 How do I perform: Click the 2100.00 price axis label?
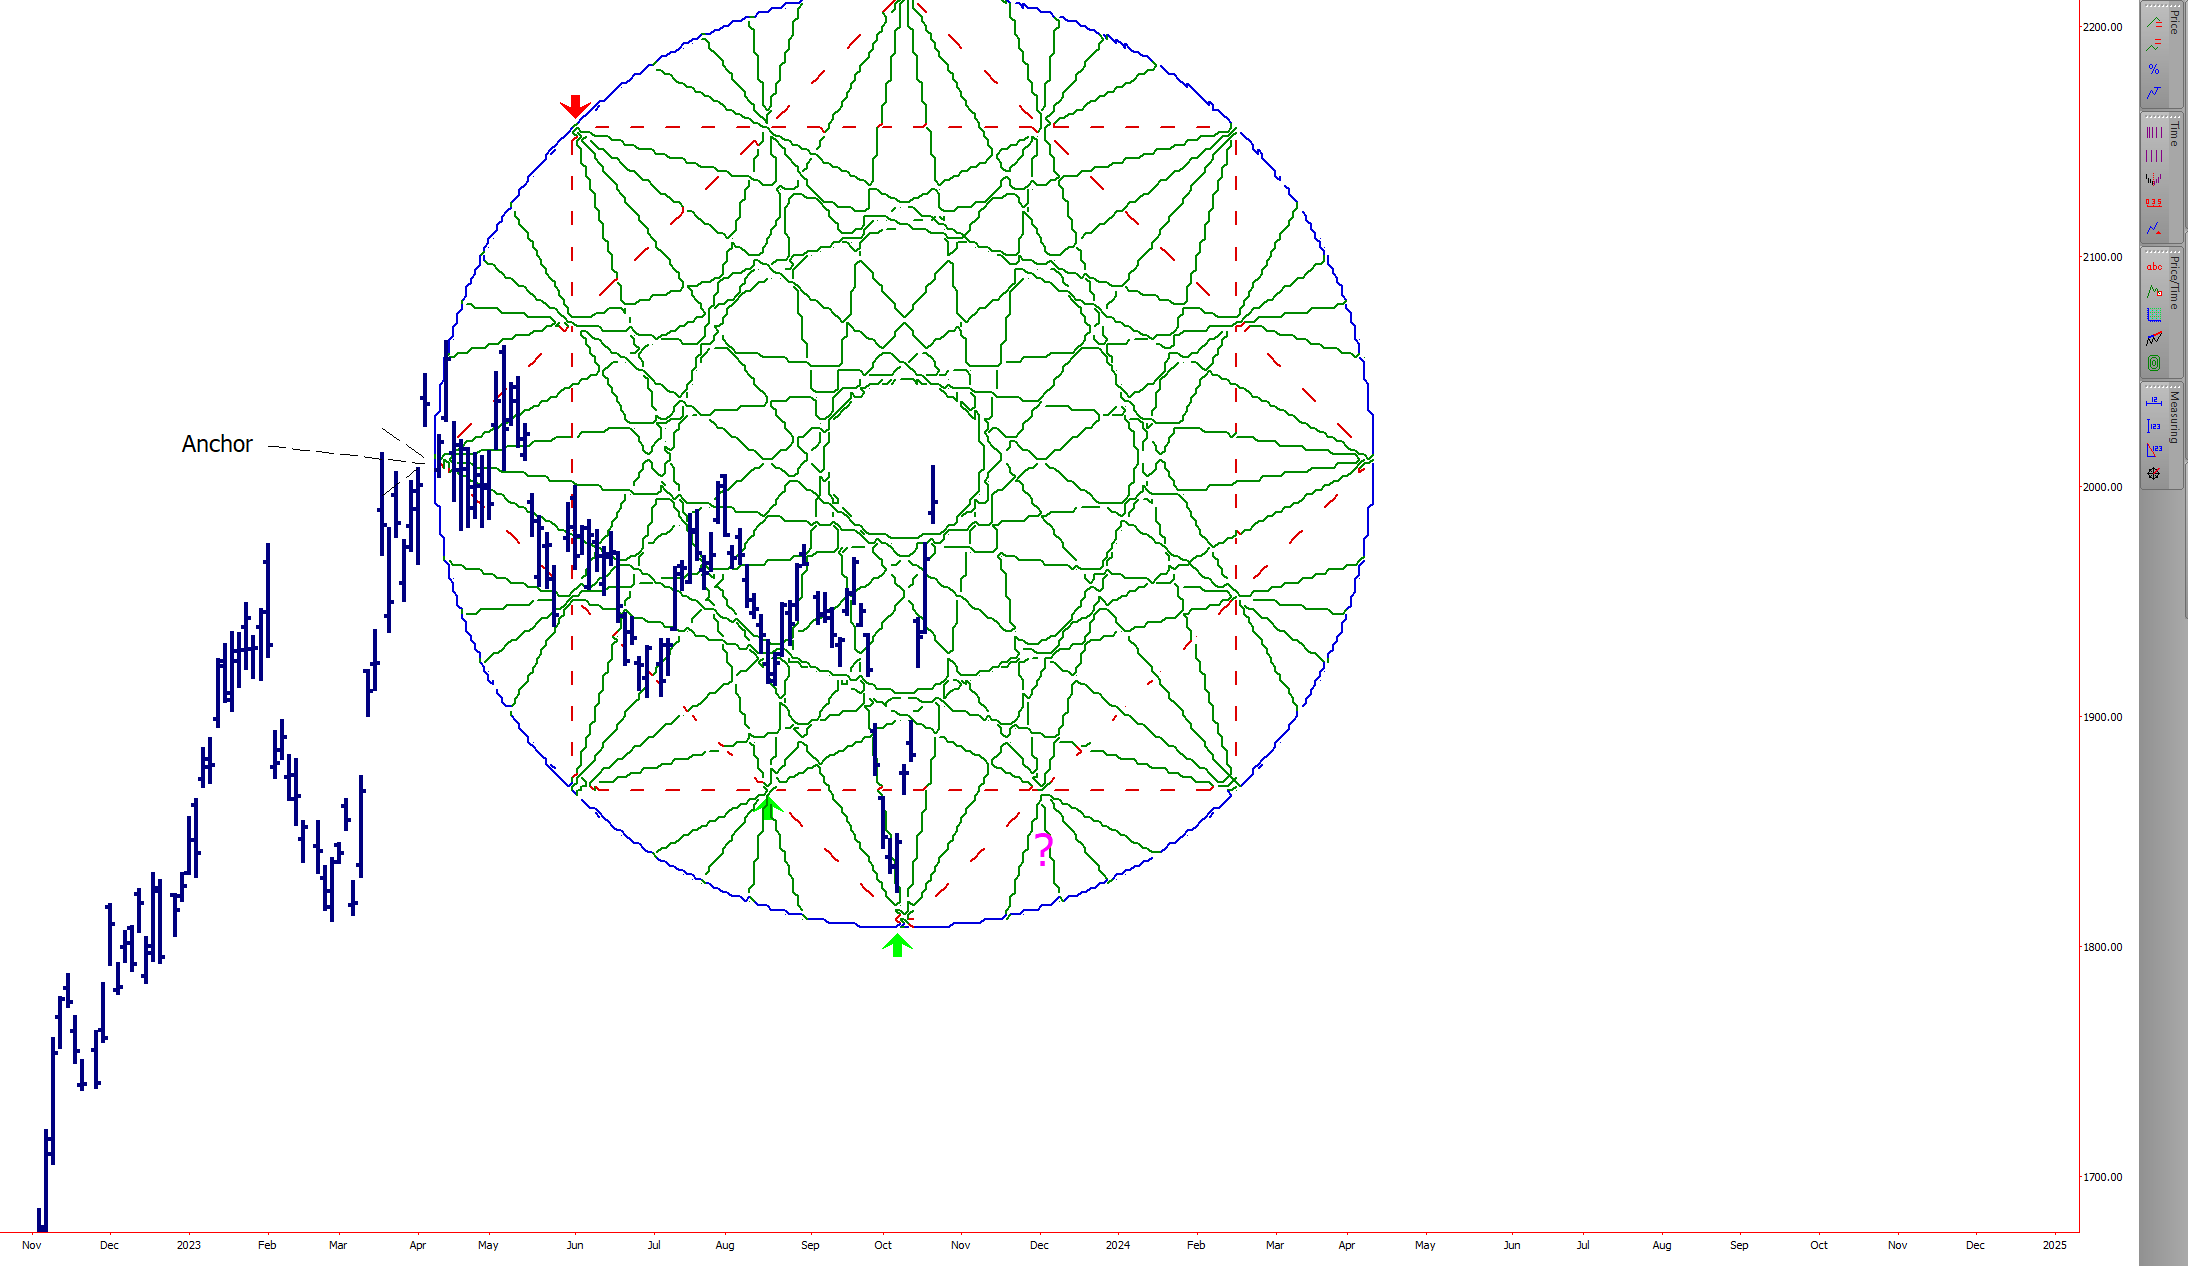[2102, 257]
